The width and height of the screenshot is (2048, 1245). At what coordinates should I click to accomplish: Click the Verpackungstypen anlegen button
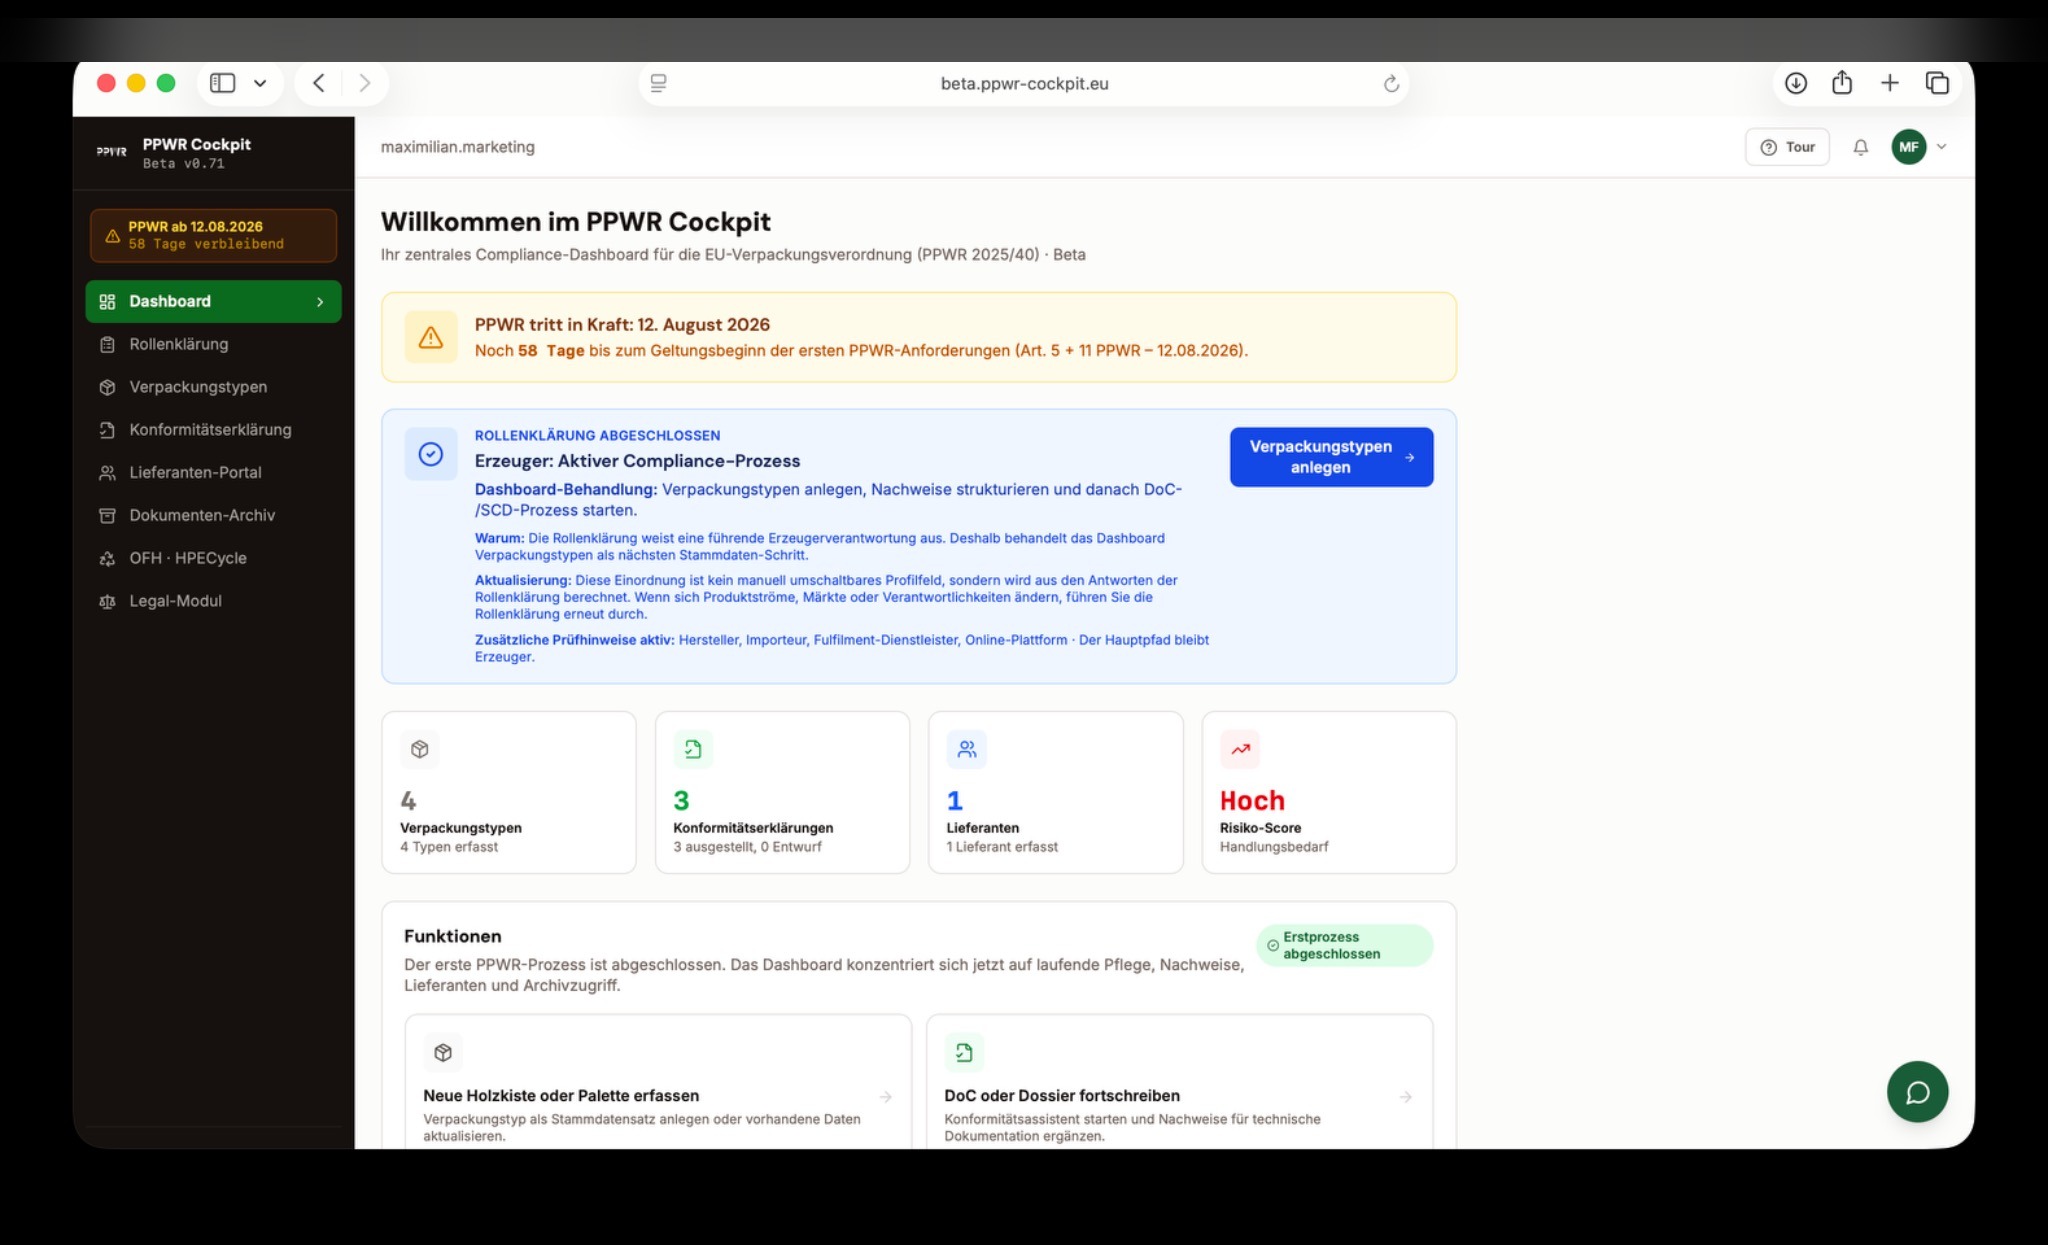[x=1331, y=457]
